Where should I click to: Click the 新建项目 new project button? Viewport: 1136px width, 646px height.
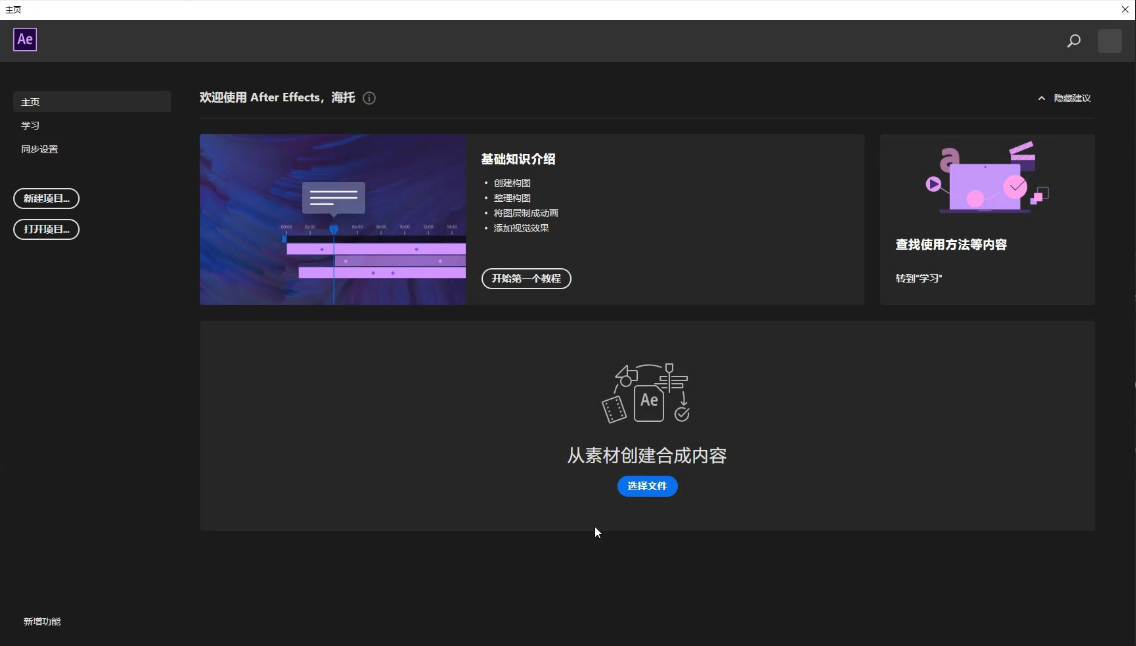(46, 198)
